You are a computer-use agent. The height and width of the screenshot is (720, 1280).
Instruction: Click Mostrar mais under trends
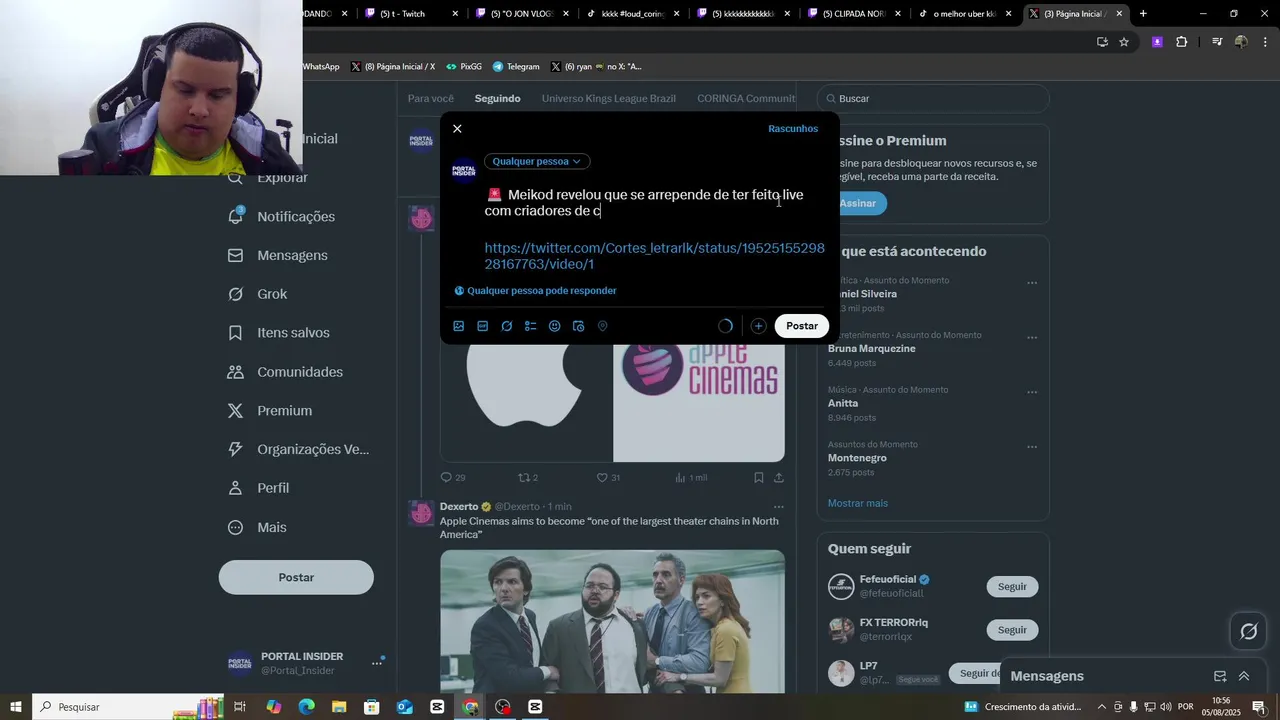click(858, 503)
